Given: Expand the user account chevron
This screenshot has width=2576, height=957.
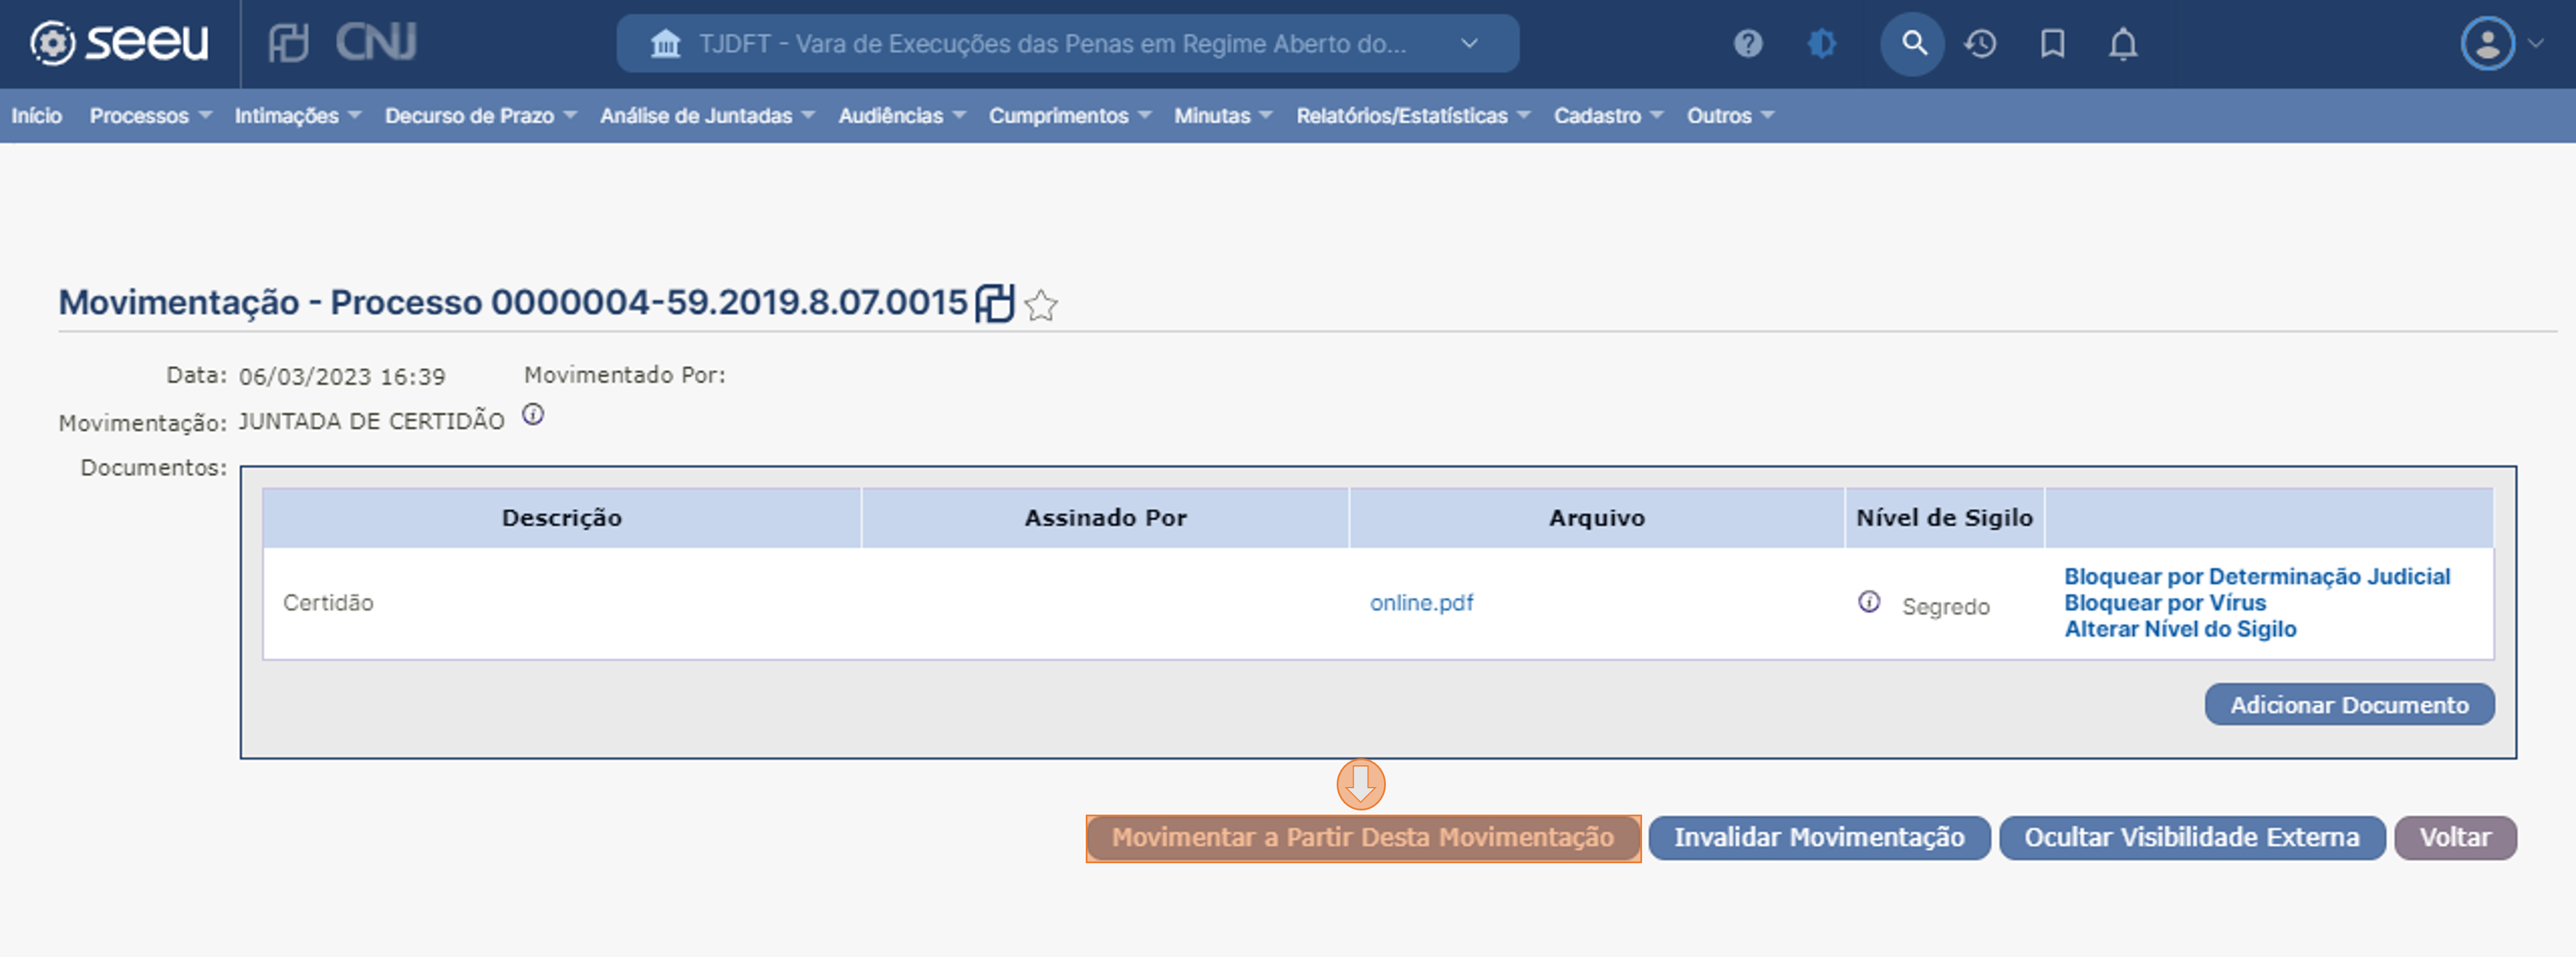Looking at the screenshot, I should (2535, 43).
